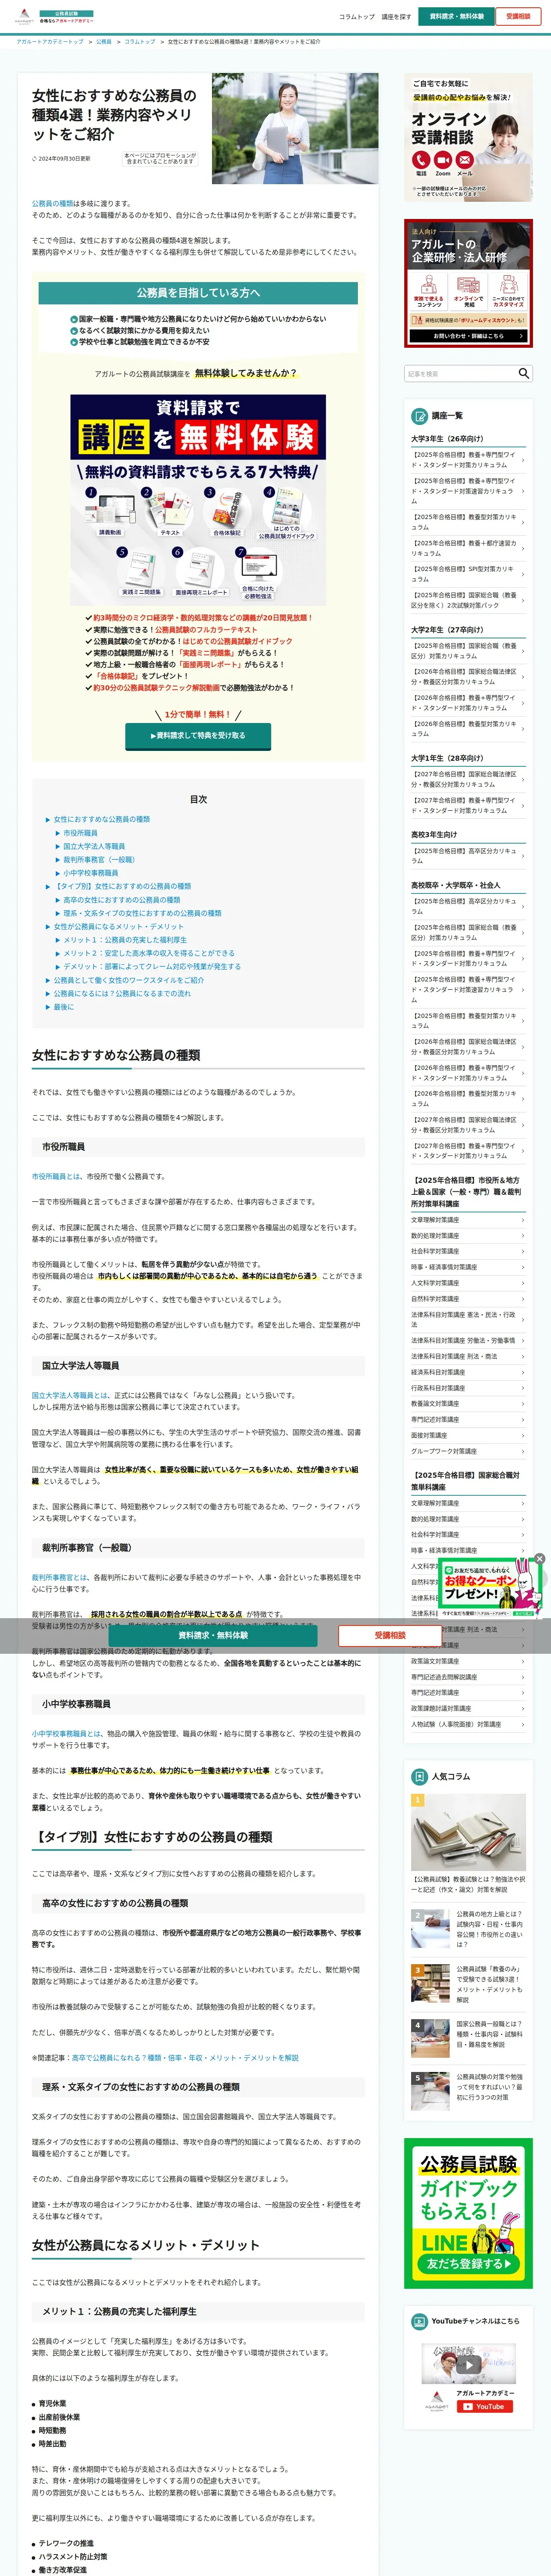Screen dimensions: 551x2576
Task: Open the 裁判所事務官とは link
Action: click(60, 1577)
